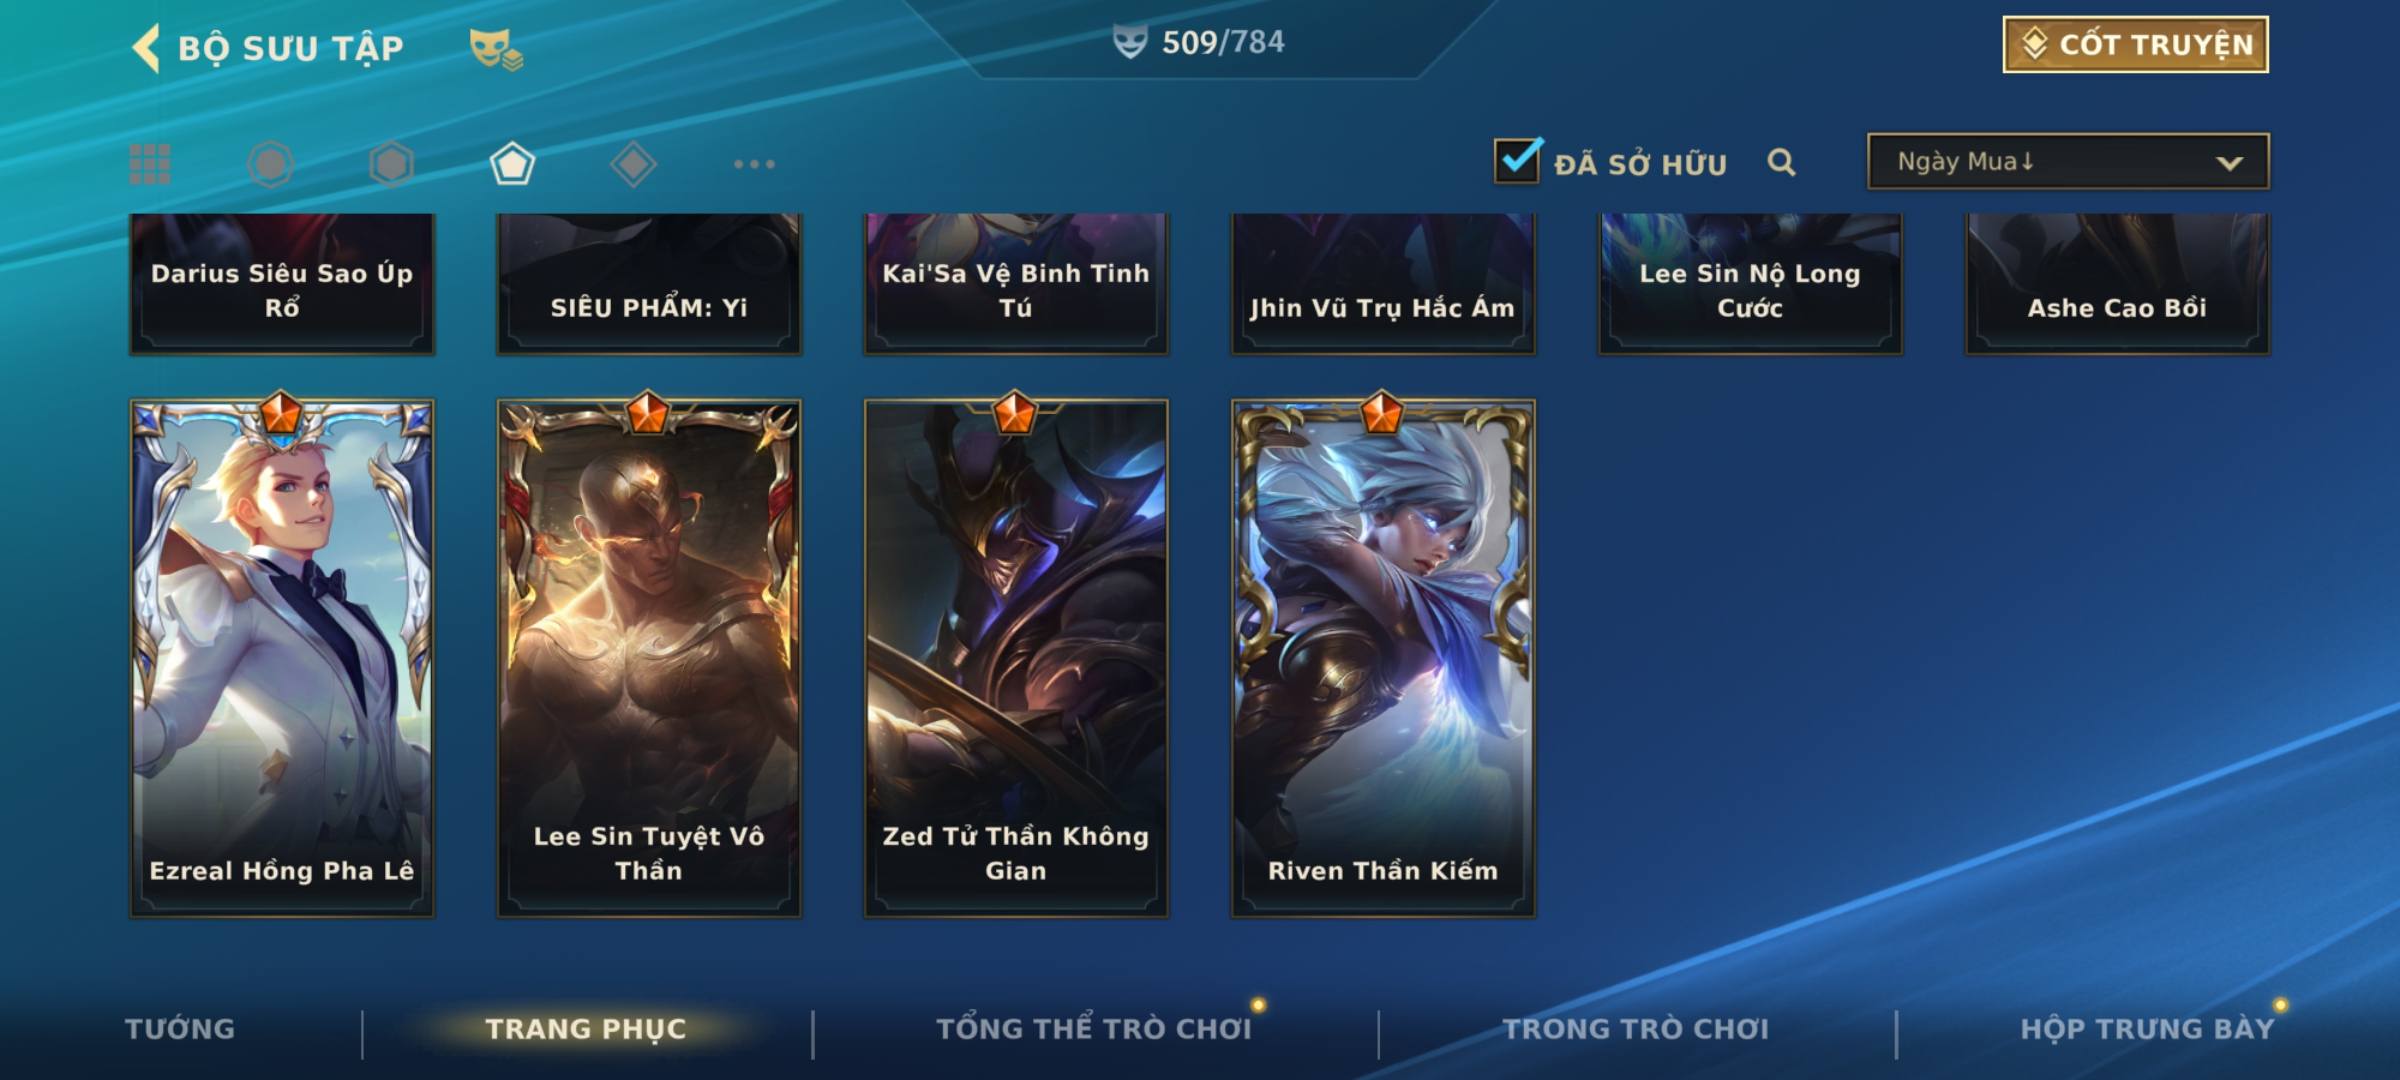
Task: Select the circular rarity filter icon
Action: (x=270, y=164)
